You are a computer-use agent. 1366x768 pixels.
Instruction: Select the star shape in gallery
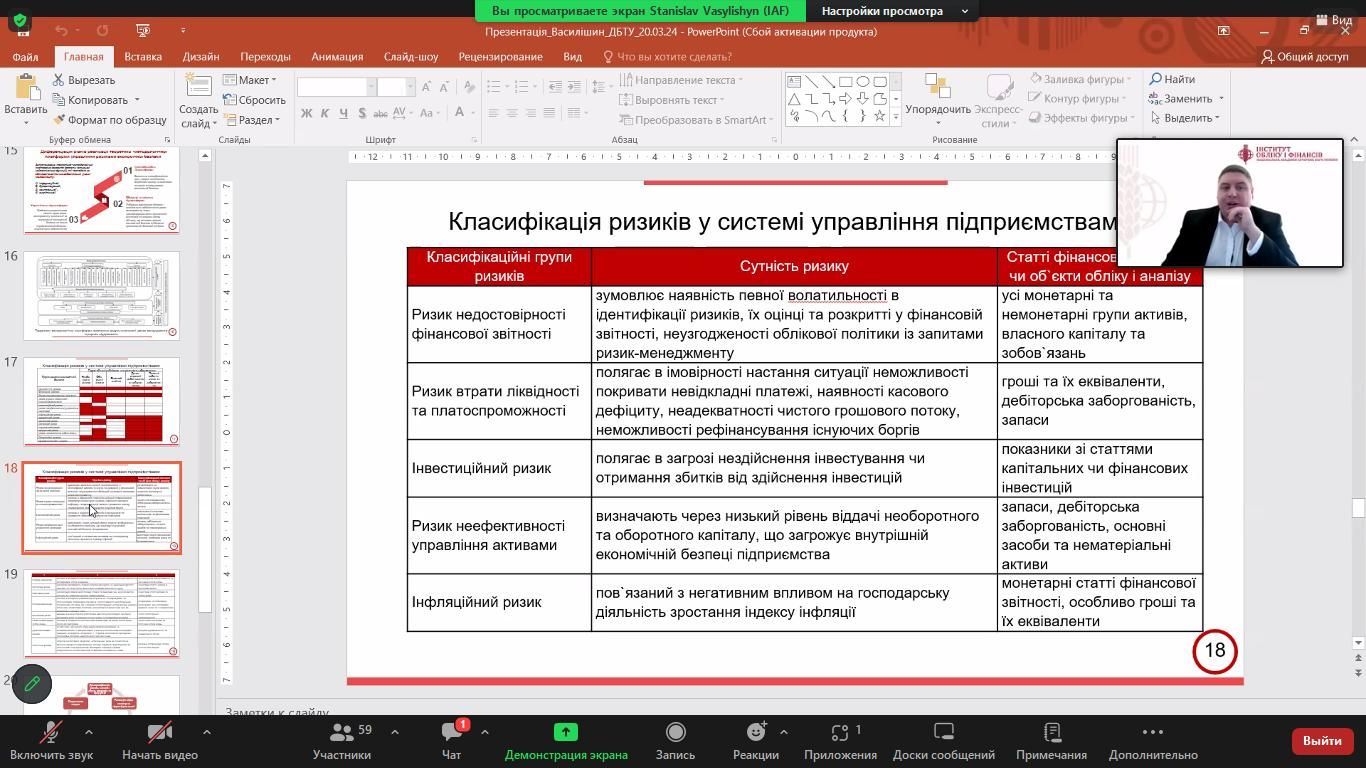coord(880,116)
